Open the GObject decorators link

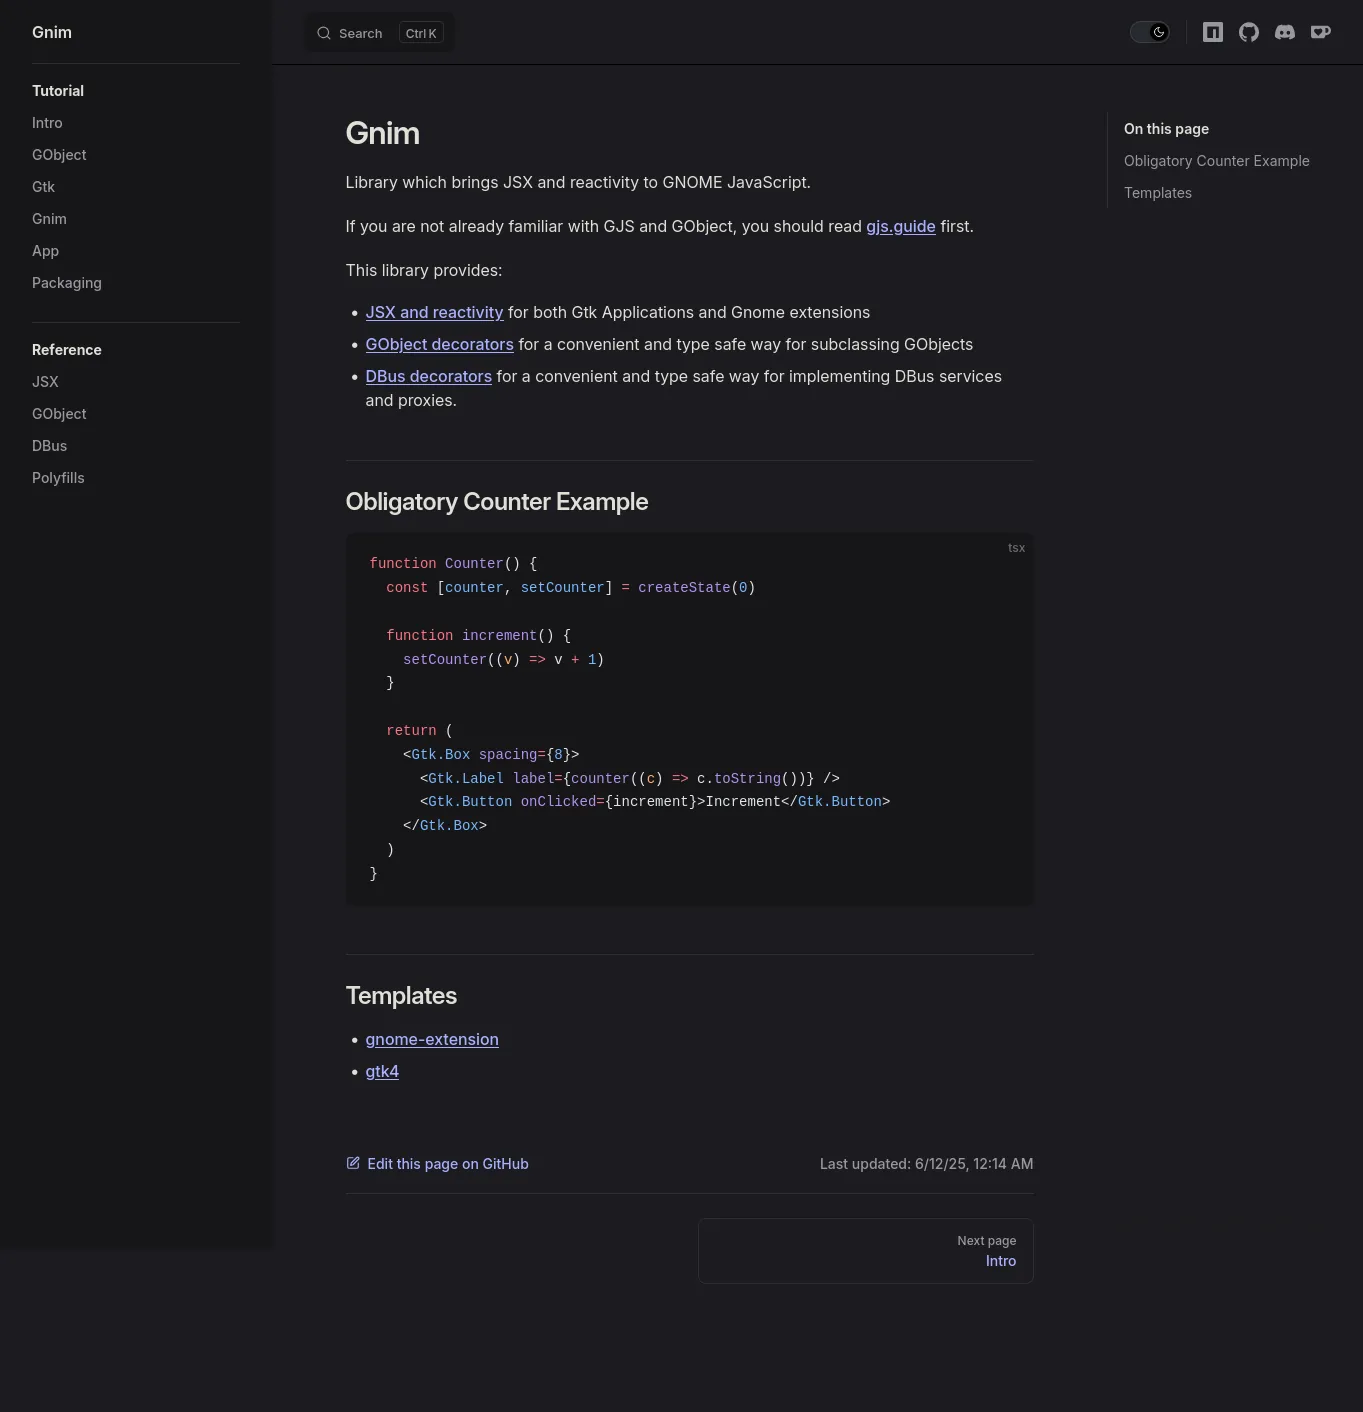pyautogui.click(x=439, y=344)
